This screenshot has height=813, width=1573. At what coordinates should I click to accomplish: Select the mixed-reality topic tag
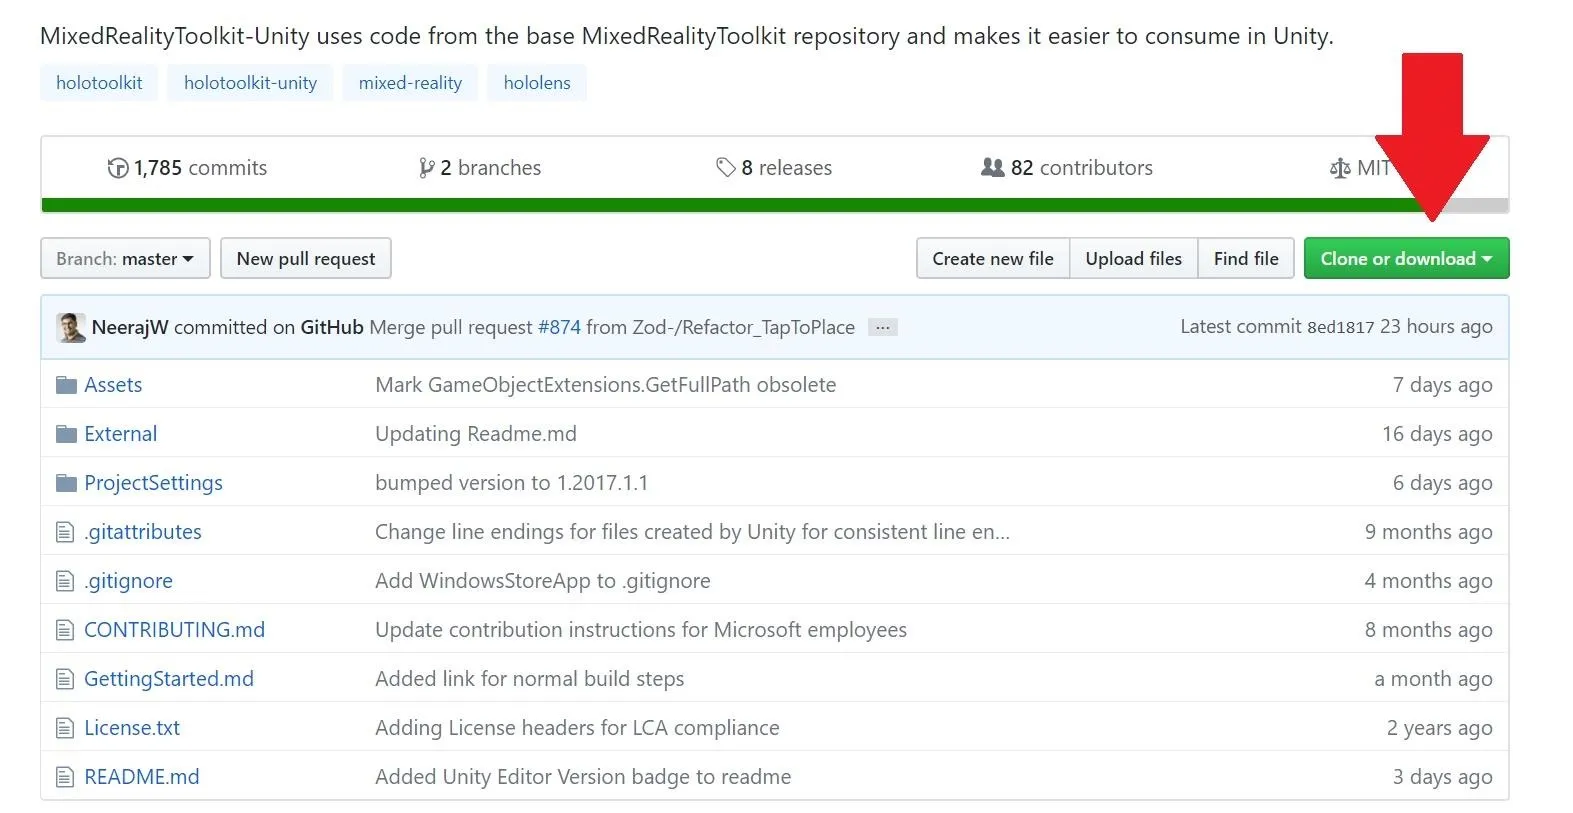tap(410, 83)
